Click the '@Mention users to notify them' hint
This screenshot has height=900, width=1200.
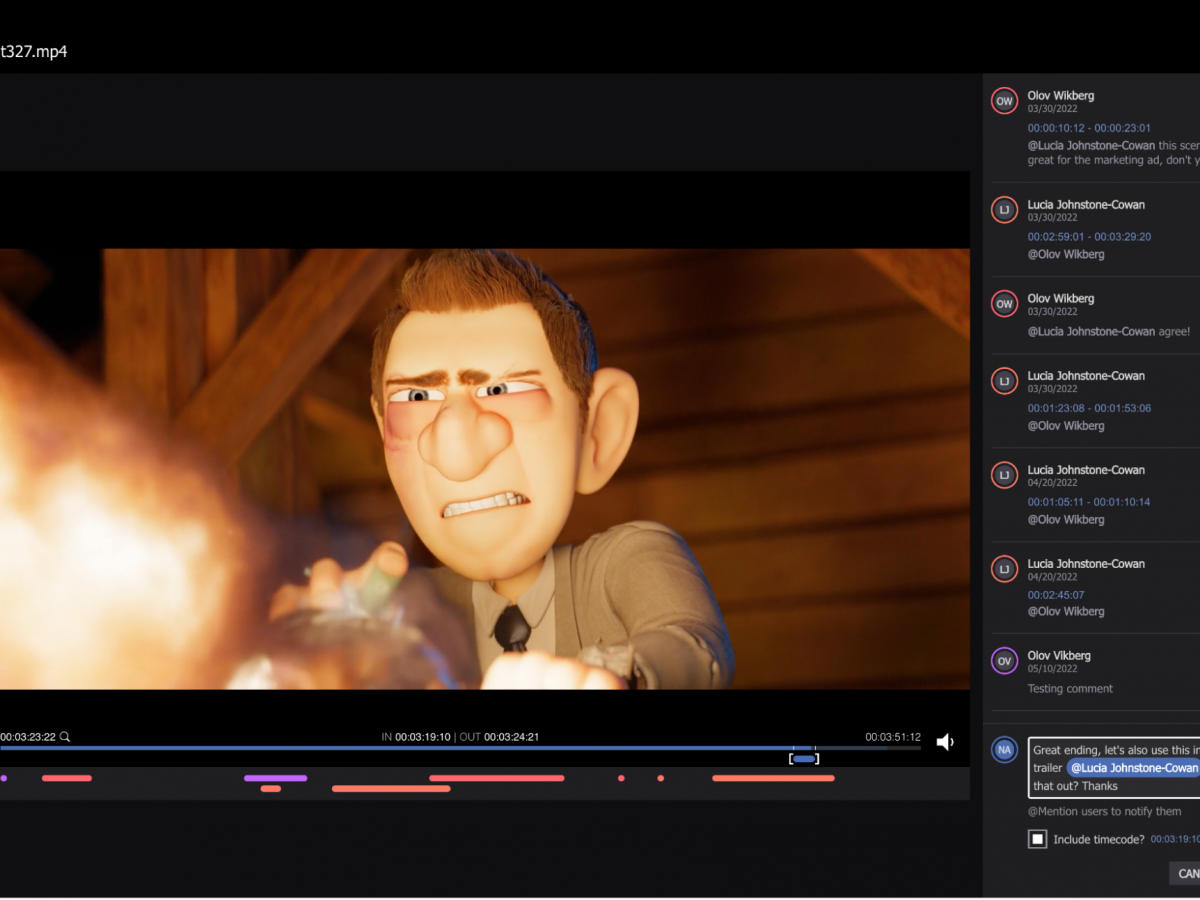pyautogui.click(x=1105, y=812)
